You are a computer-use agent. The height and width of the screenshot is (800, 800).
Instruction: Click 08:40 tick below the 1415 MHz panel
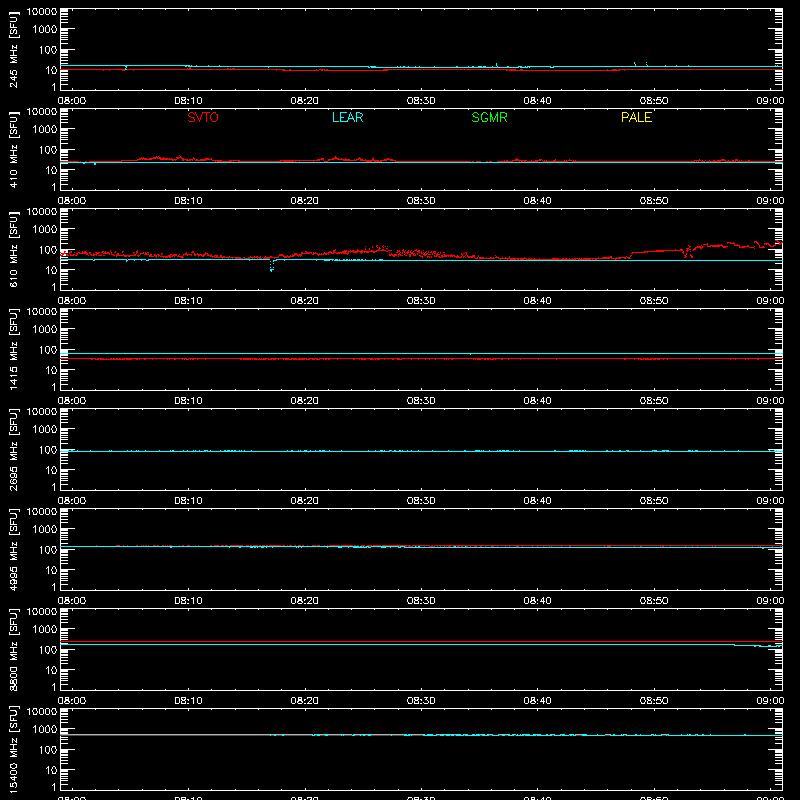tap(537, 401)
